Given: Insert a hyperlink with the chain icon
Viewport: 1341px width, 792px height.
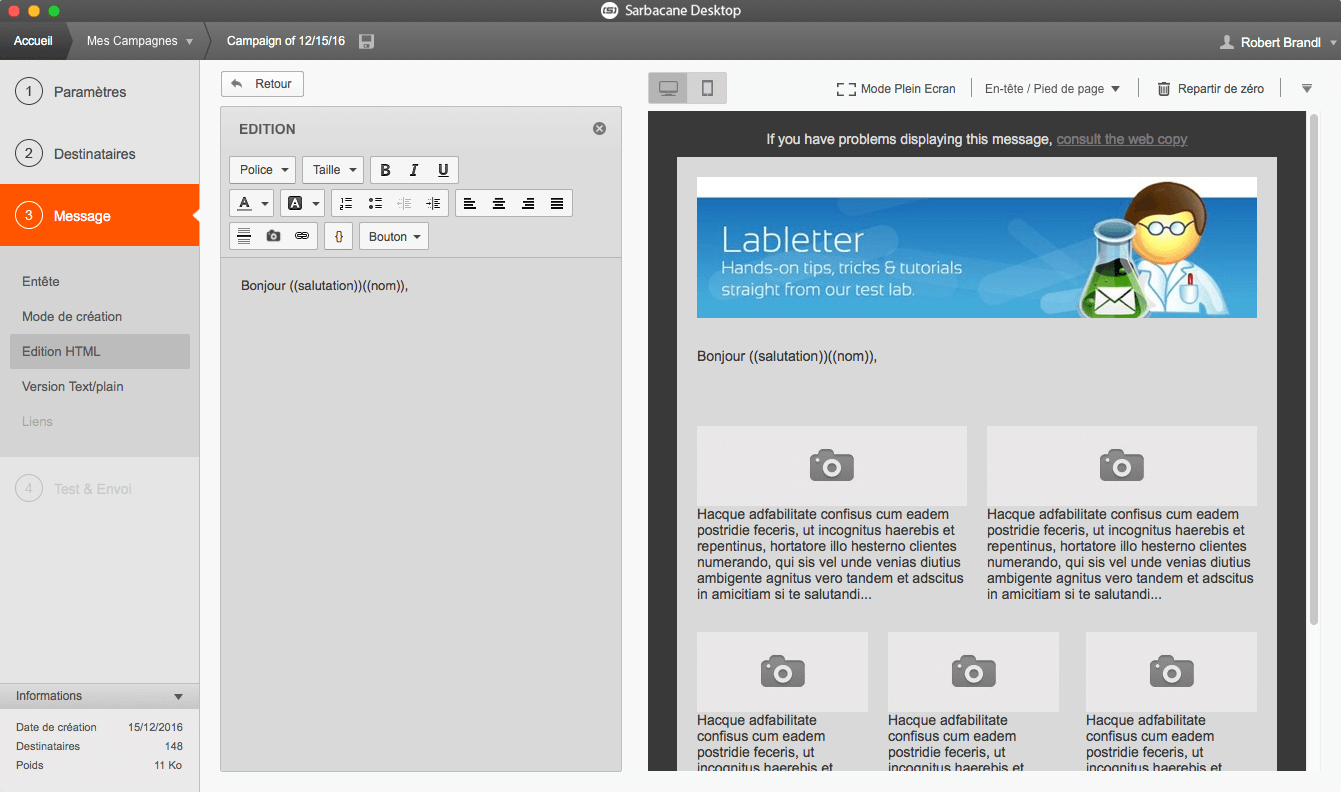Looking at the screenshot, I should (302, 236).
